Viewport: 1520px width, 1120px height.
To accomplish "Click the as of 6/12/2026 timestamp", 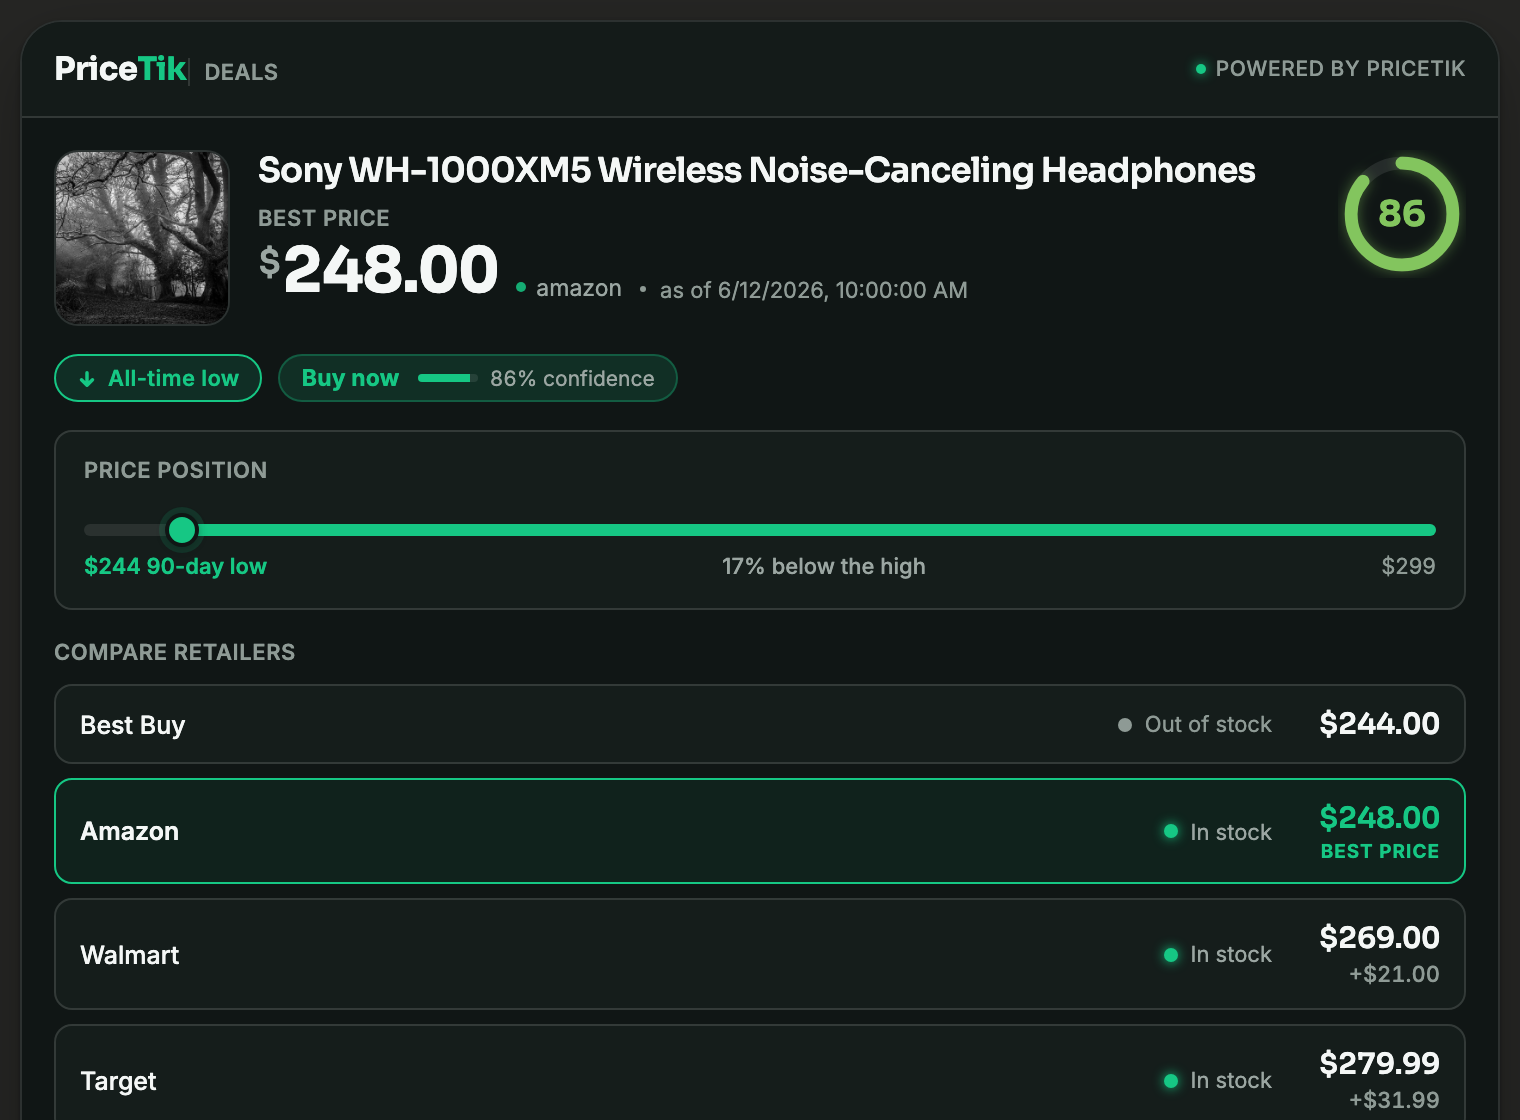I will tap(813, 290).
